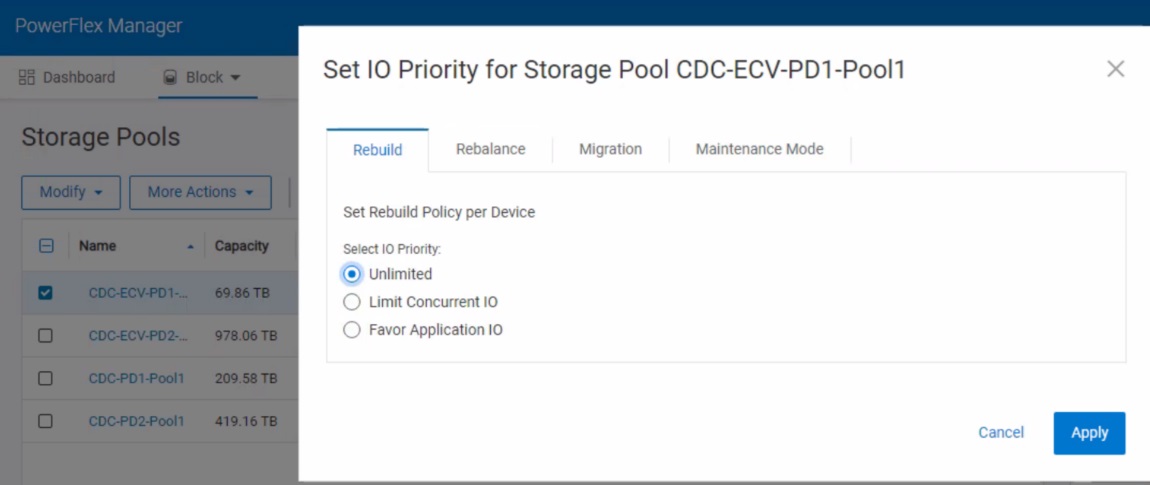Screen dimensions: 1150x485
Task: Tick the CDC-PD2-Pool1 row checkbox
Action: point(46,421)
